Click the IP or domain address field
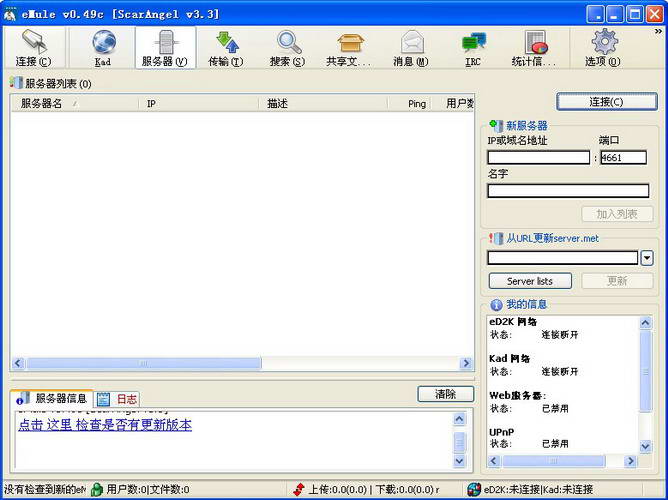The width and height of the screenshot is (668, 500). coord(538,158)
